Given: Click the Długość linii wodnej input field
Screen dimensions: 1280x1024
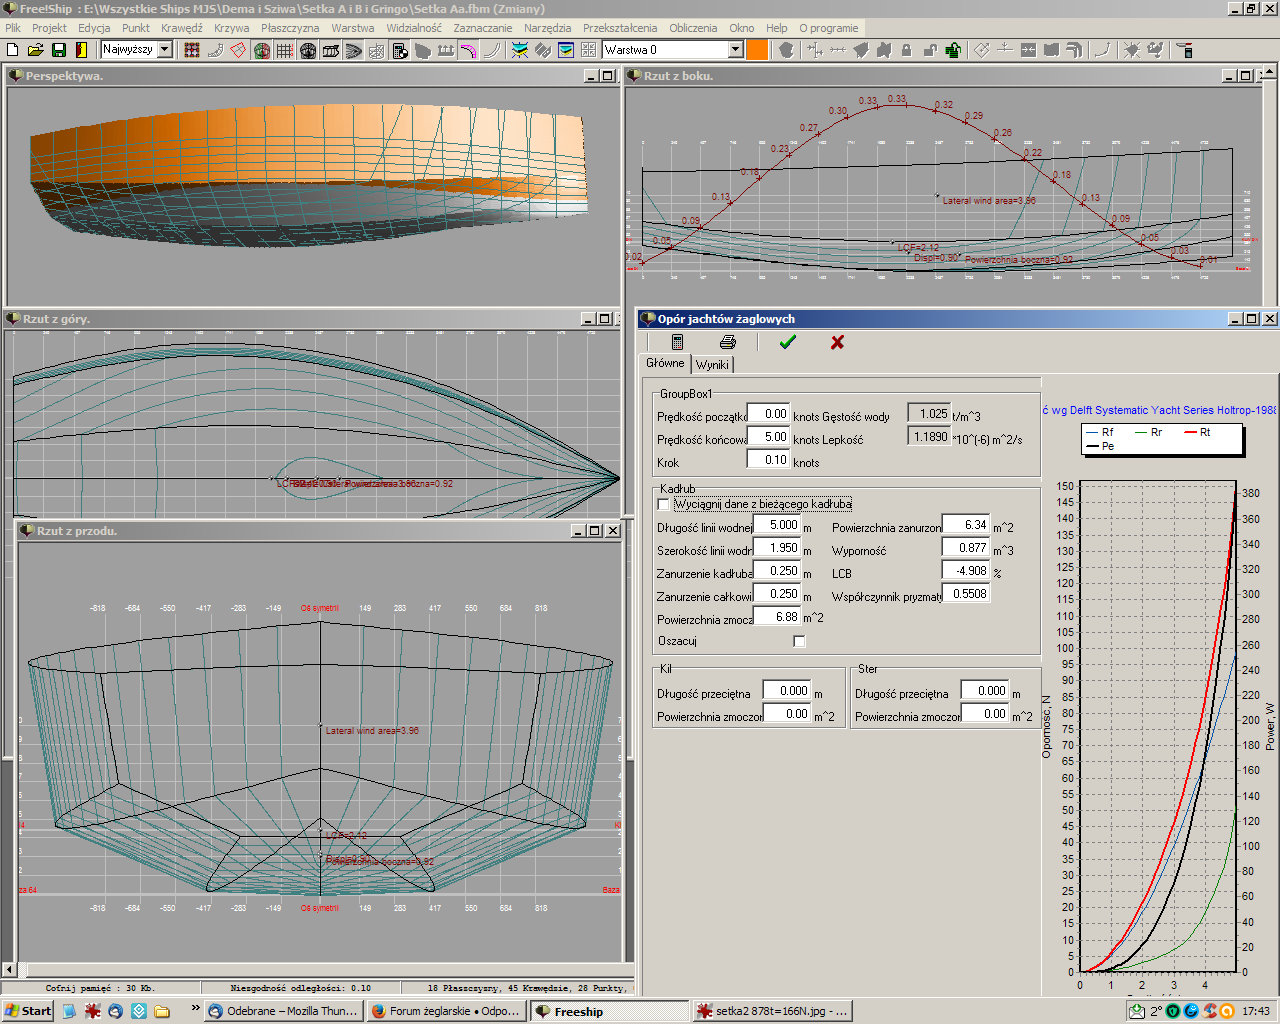Looking at the screenshot, I should 776,525.
